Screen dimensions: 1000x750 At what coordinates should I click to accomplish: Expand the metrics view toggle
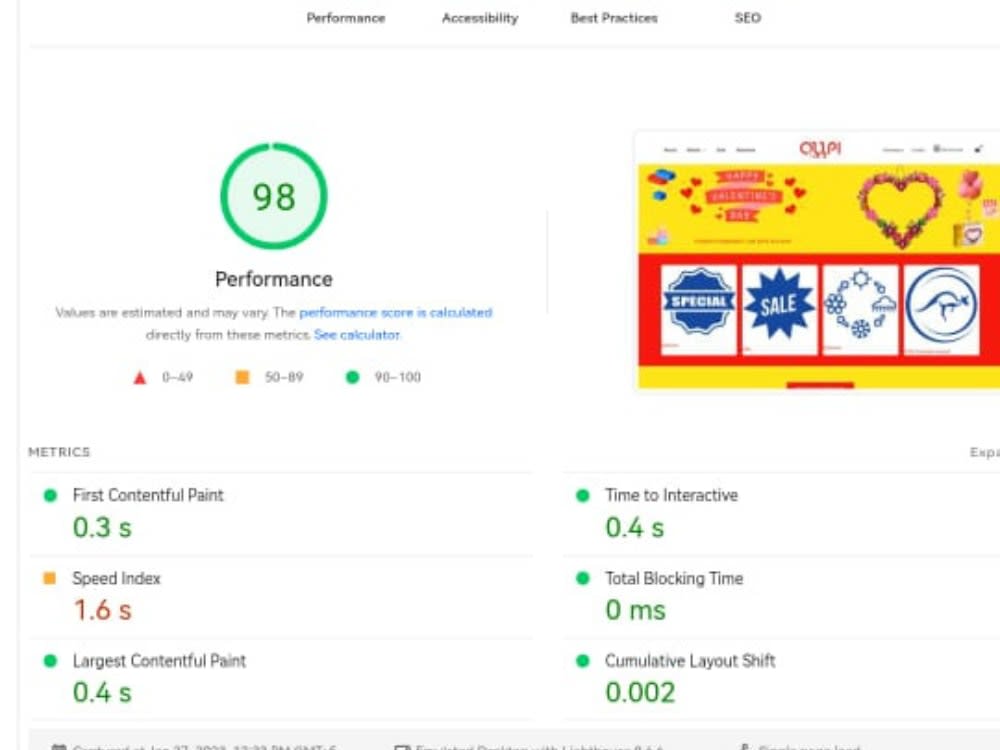tap(985, 452)
